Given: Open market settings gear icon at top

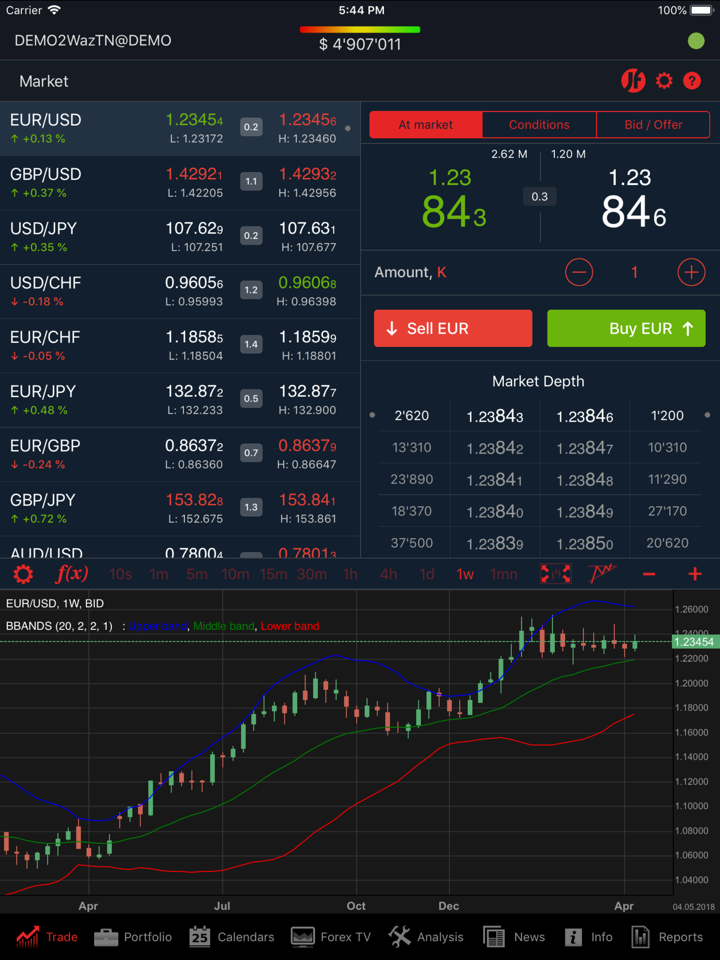Looking at the screenshot, I should (x=664, y=81).
